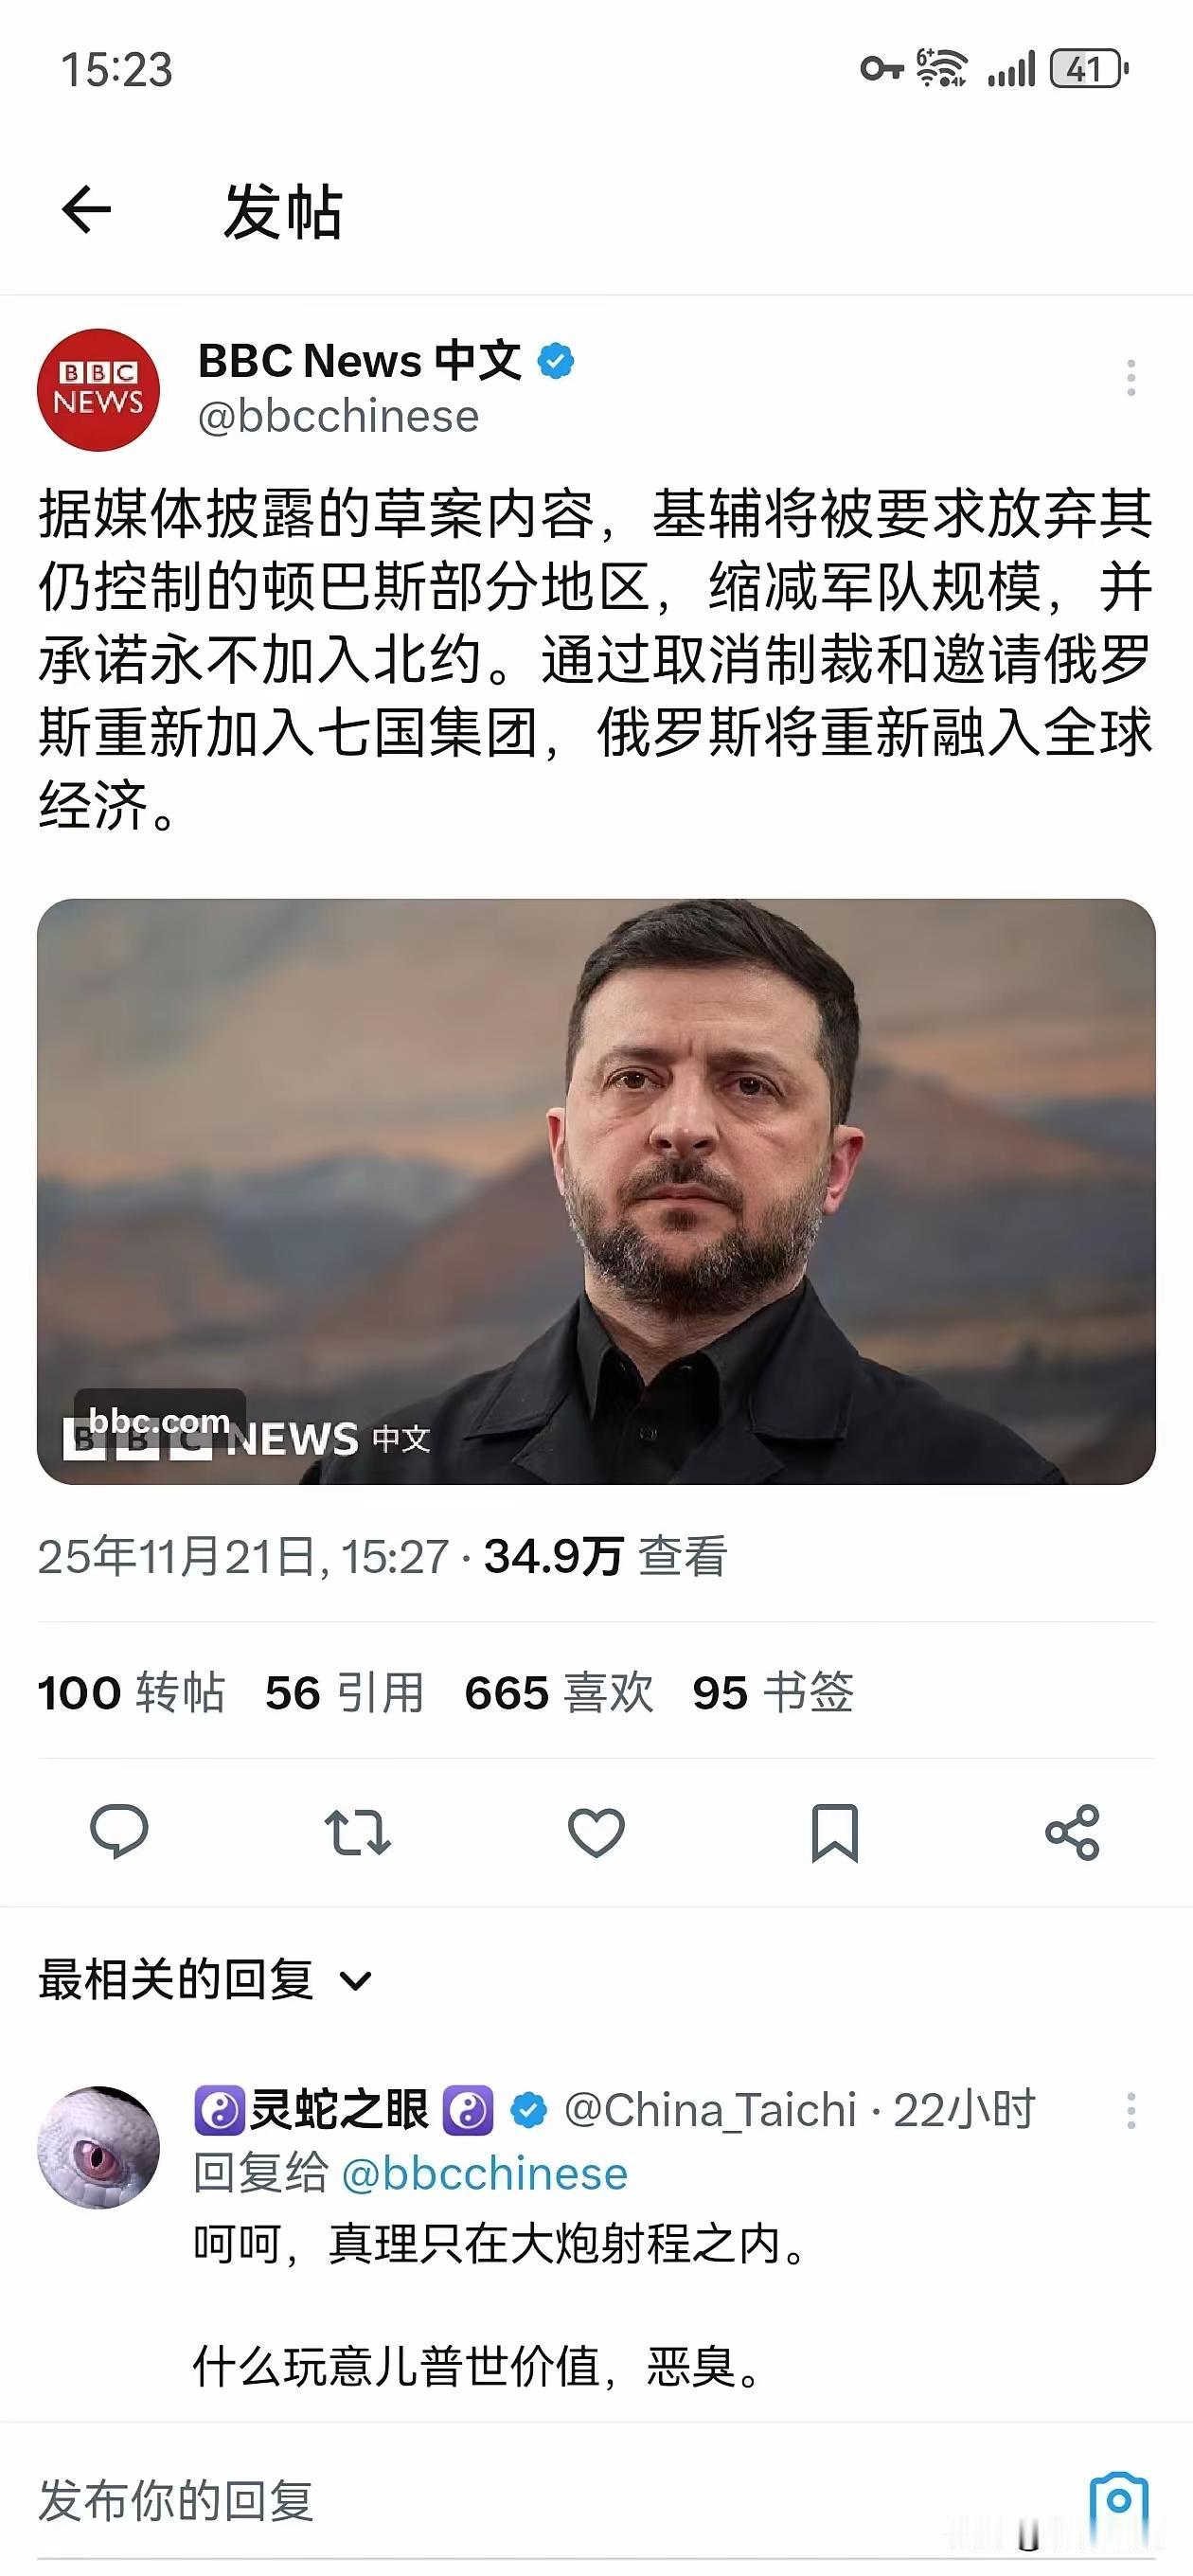View the 56 引用 quotes list
The width and height of the screenshot is (1193, 2576).
point(344,1692)
